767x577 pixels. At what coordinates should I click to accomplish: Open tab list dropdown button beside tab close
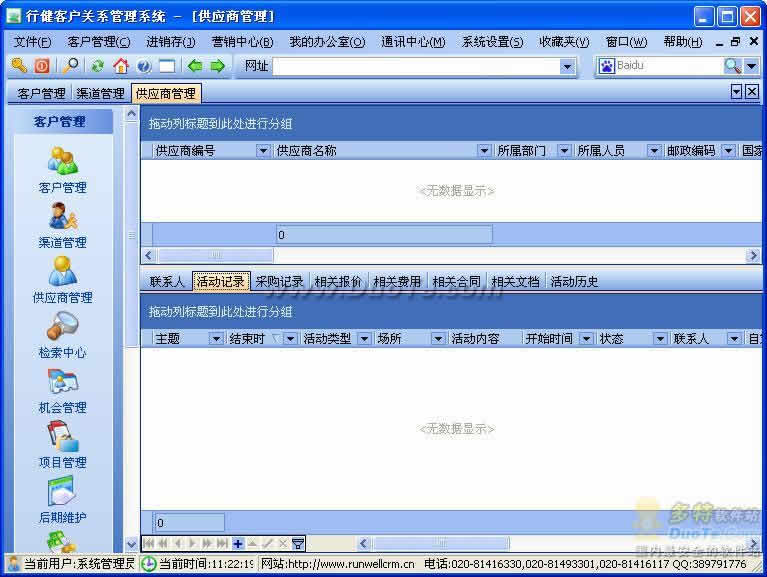[x=737, y=92]
